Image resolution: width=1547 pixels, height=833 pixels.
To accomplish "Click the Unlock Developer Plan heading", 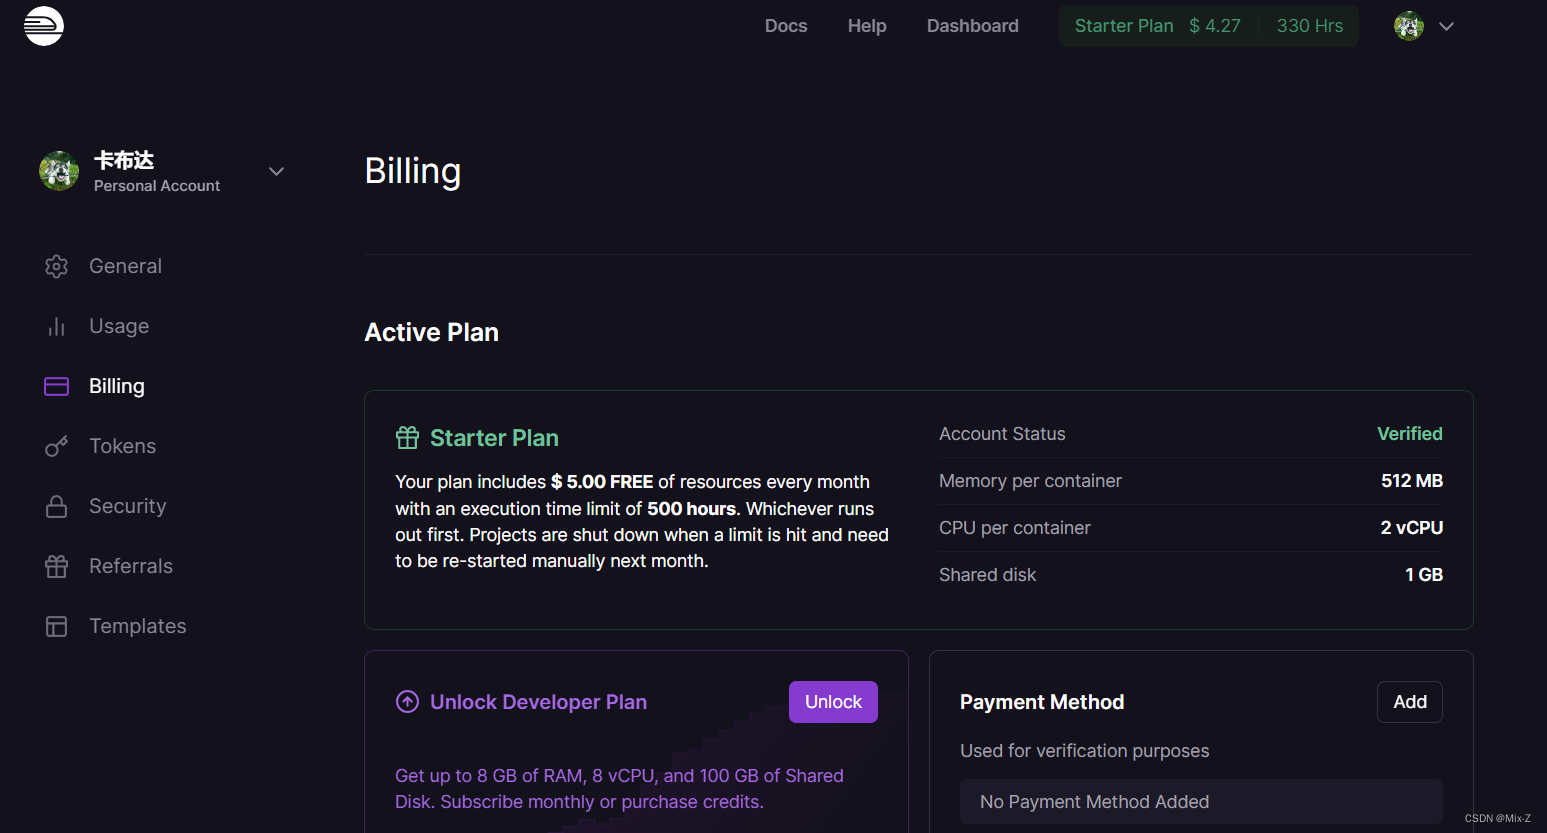I will click(x=538, y=702).
